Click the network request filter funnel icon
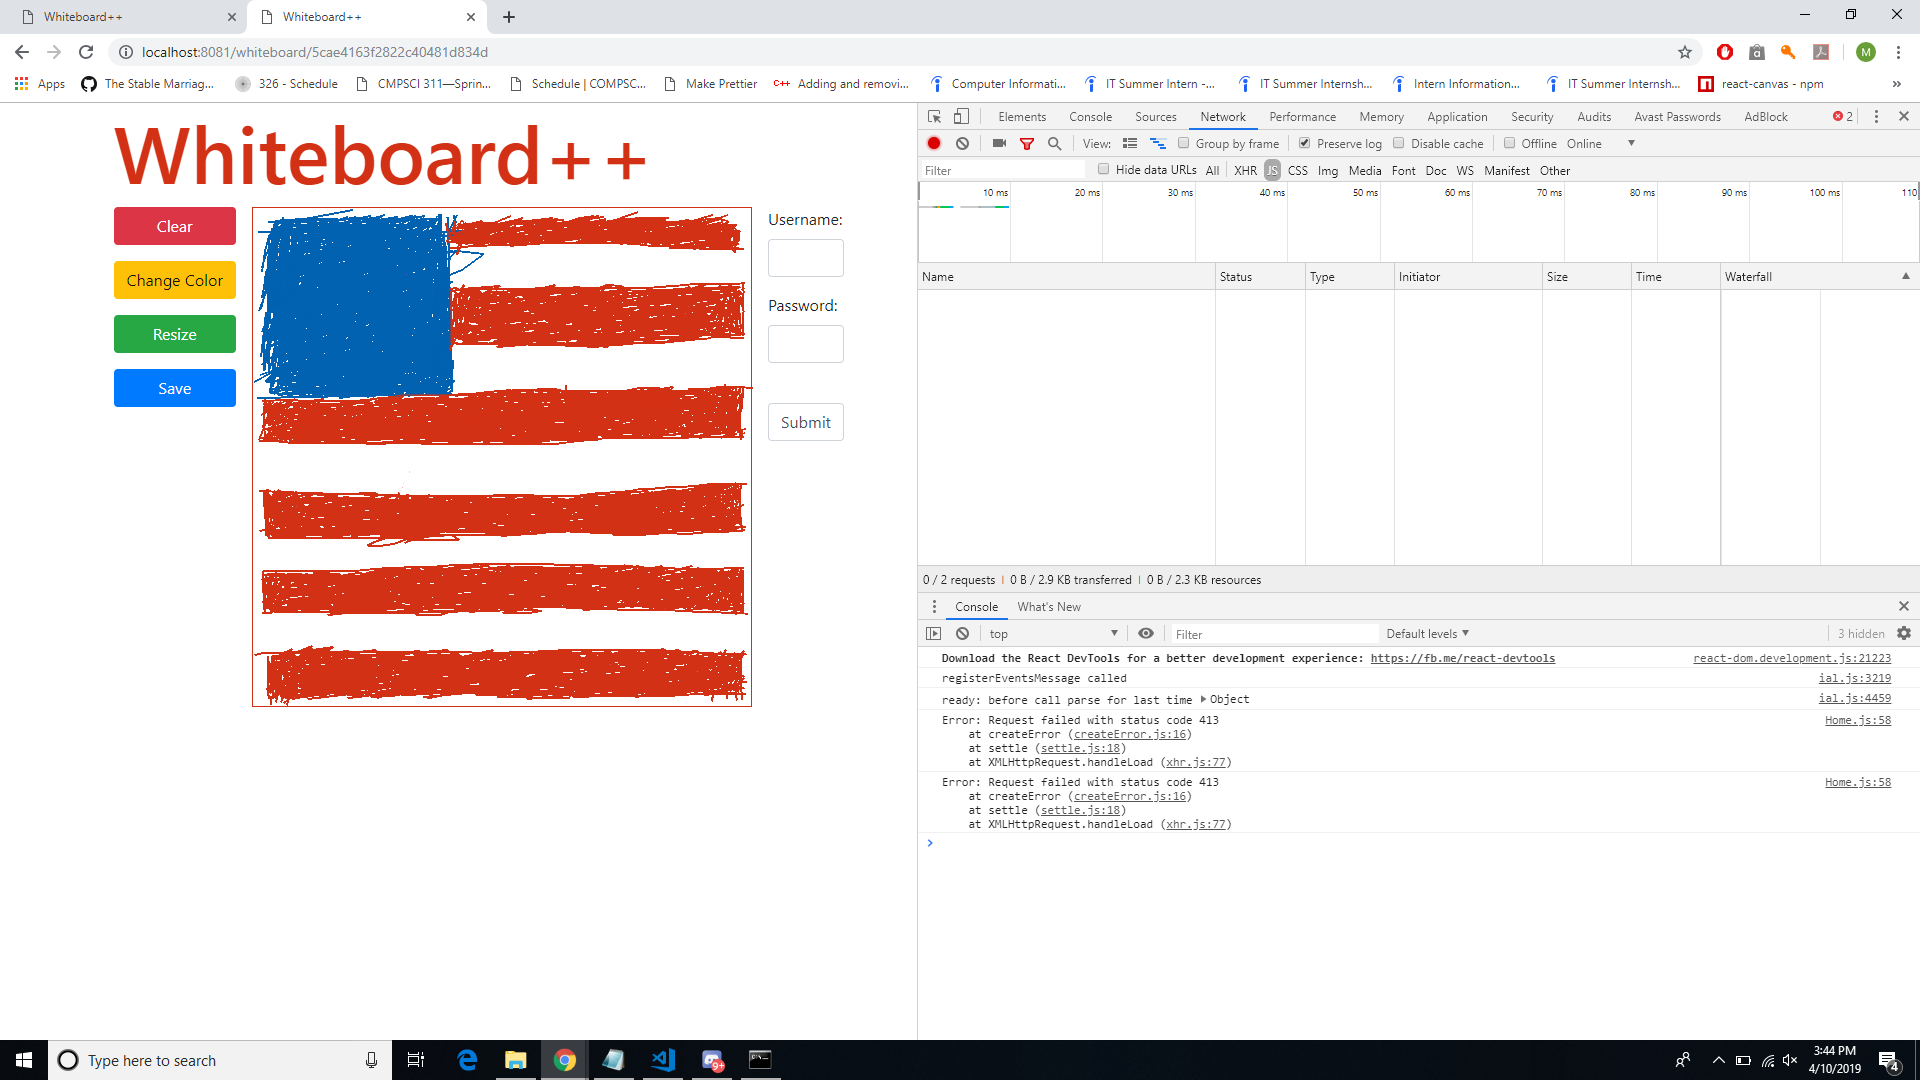The width and height of the screenshot is (1920, 1080). (x=1026, y=143)
